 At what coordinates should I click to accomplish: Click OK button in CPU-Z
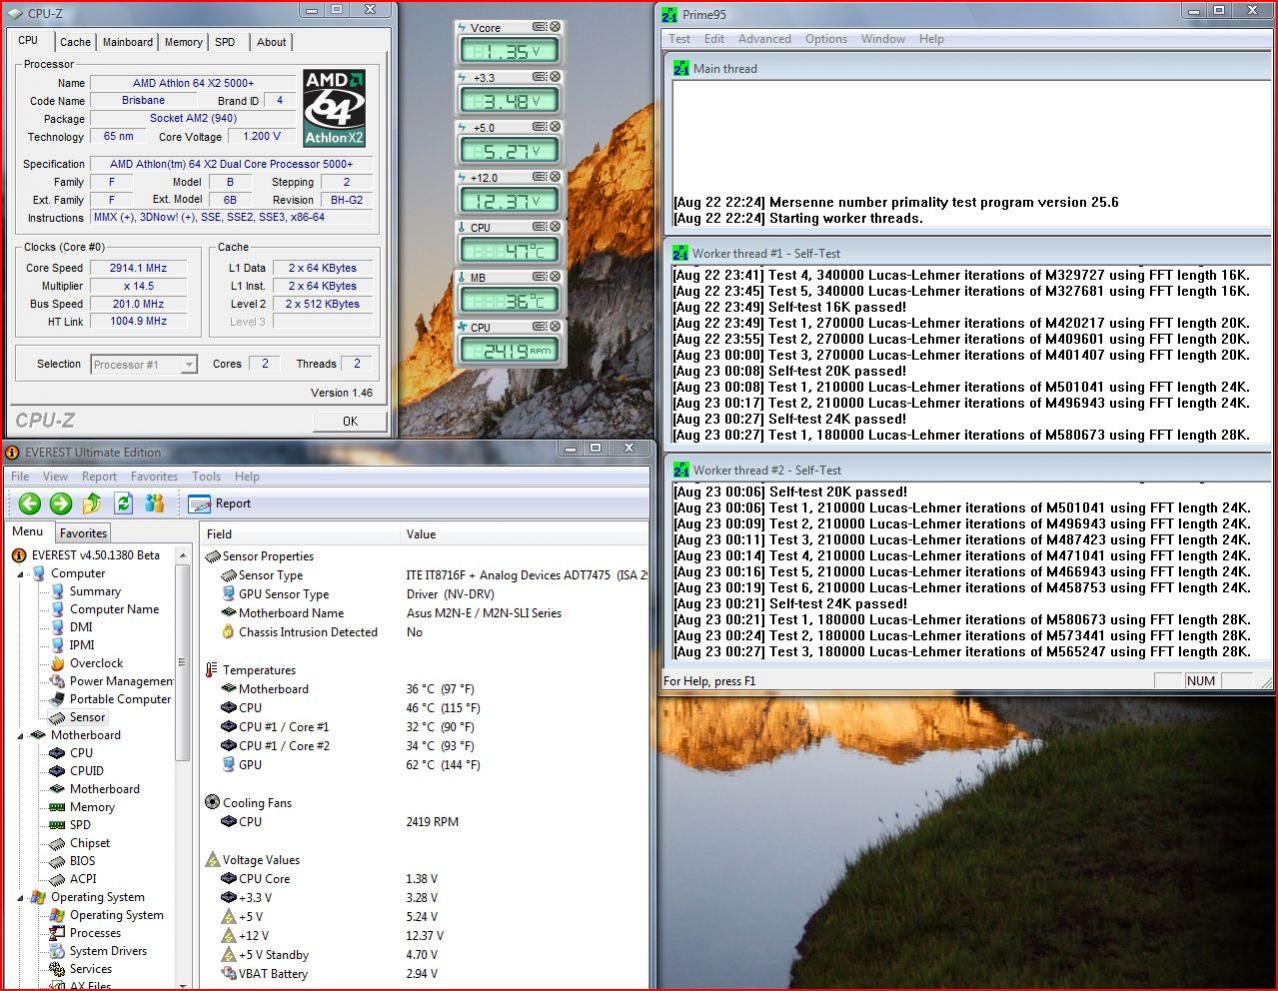coord(350,421)
